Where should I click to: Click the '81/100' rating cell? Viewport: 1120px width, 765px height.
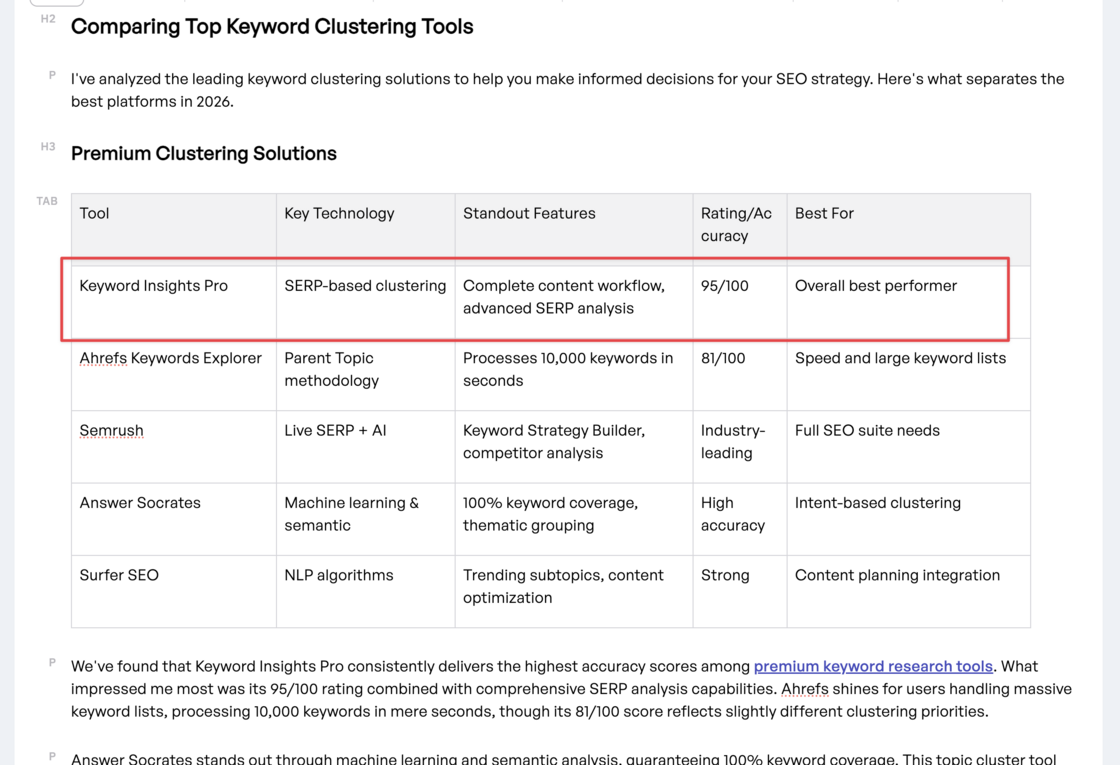click(x=740, y=374)
